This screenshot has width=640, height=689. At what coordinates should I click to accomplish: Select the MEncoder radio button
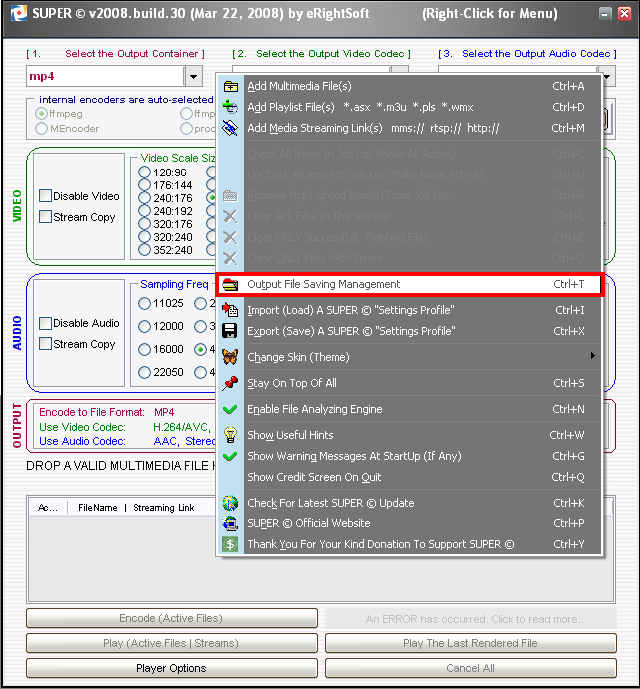[x=41, y=129]
